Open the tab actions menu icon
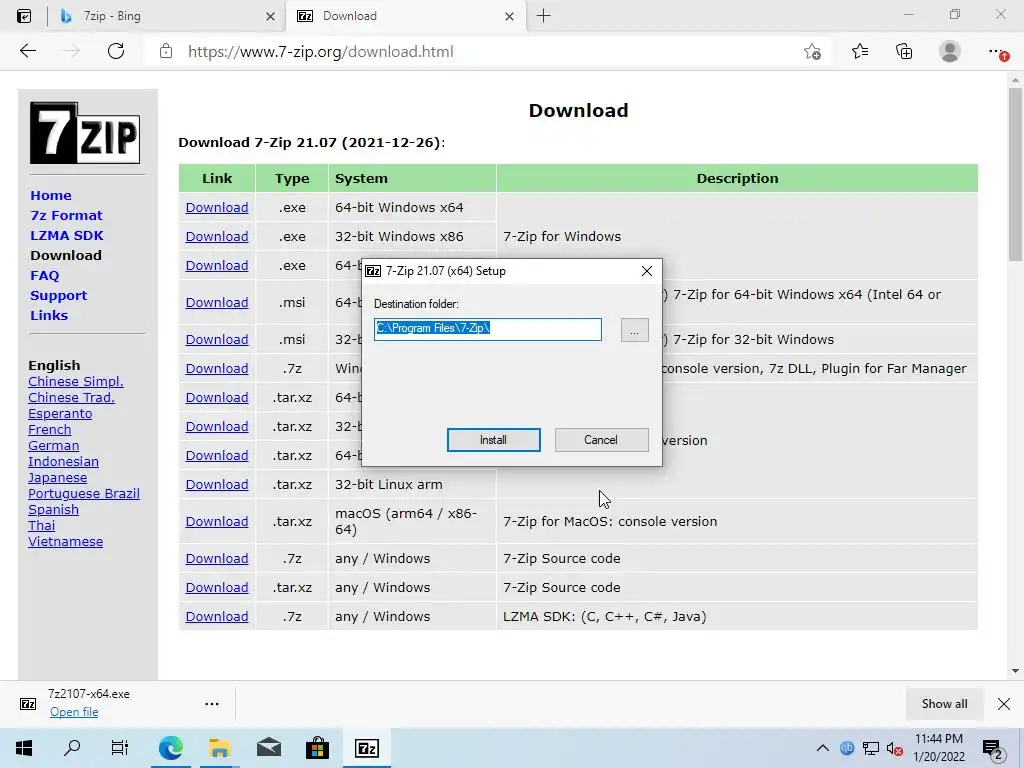This screenshot has width=1024, height=768. click(24, 16)
